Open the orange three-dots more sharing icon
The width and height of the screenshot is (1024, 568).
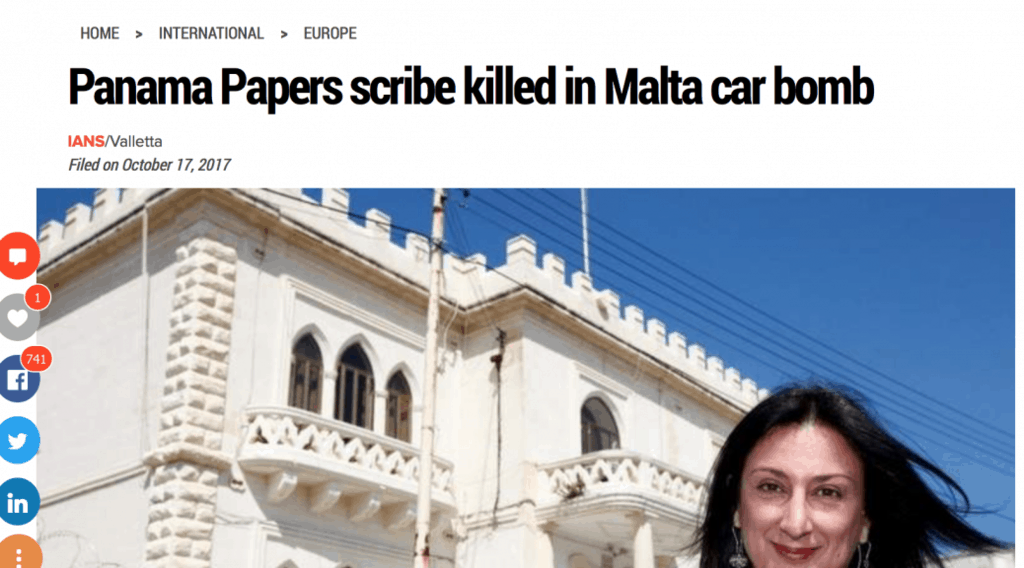point(19,553)
